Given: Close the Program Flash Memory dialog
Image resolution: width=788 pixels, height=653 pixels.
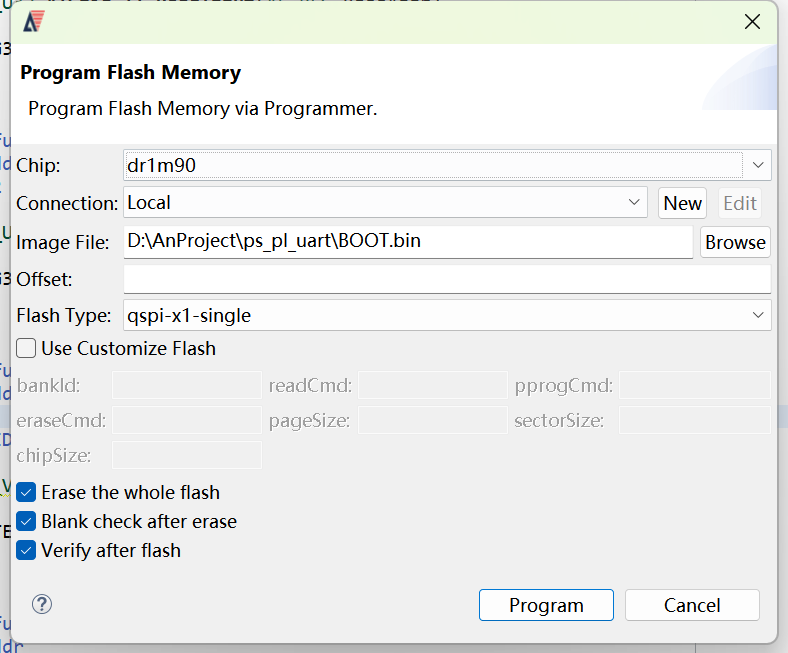Looking at the screenshot, I should tap(752, 22).
